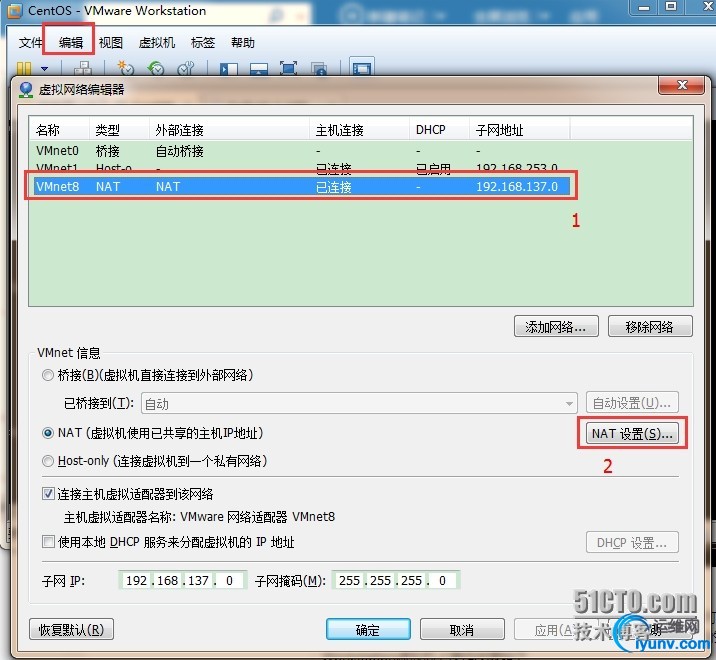Take a snapshot using the clock-star icon

pyautogui.click(x=126, y=69)
